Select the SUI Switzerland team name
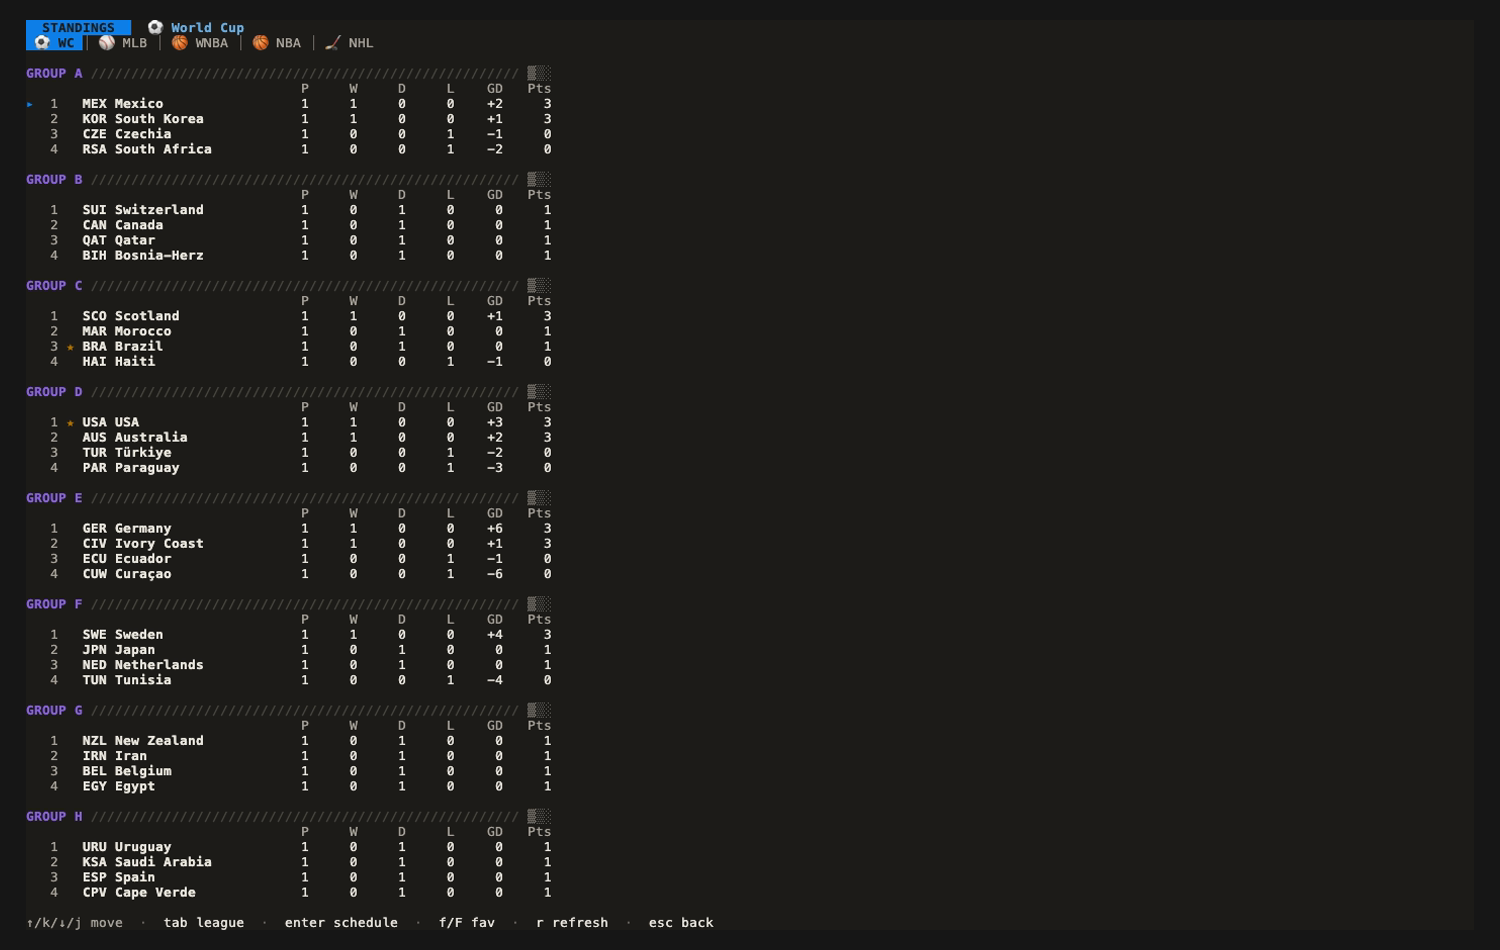Screen dimensions: 1500x950 (x=143, y=210)
